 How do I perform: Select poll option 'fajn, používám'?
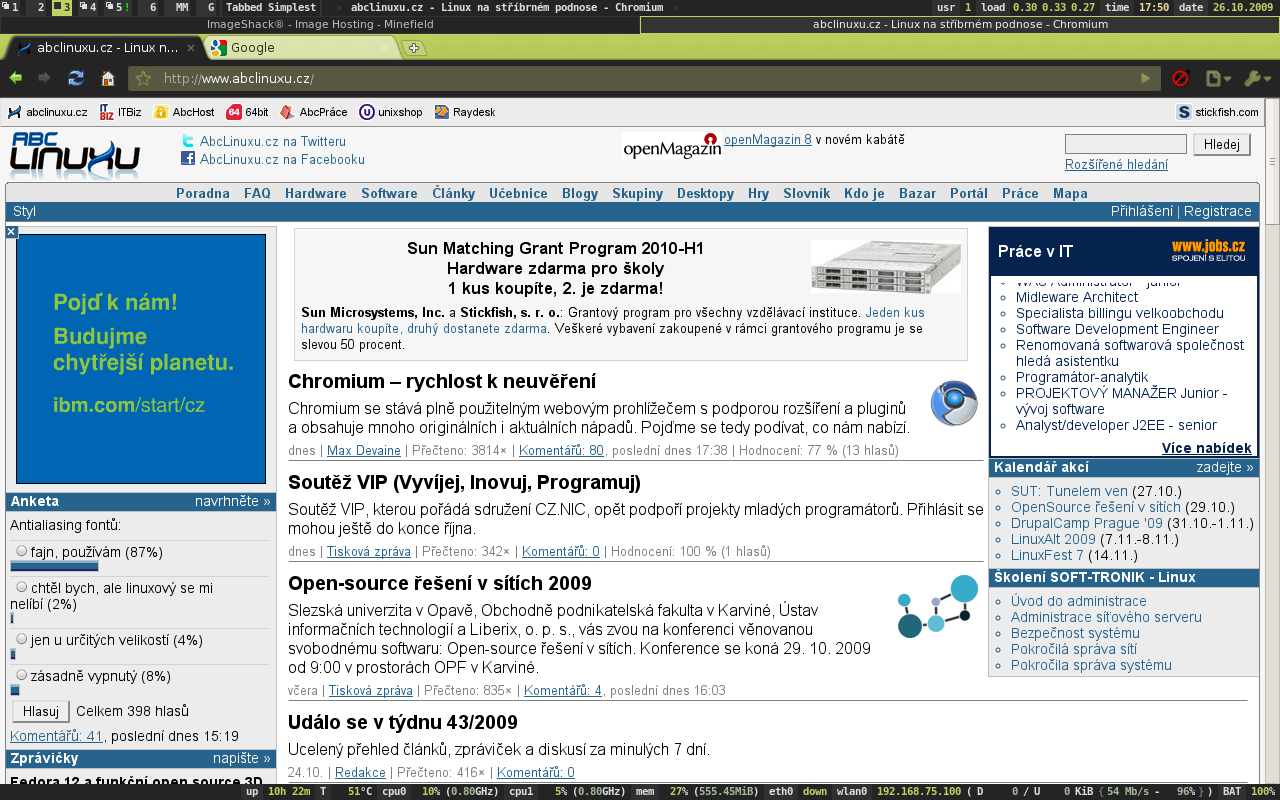point(22,551)
